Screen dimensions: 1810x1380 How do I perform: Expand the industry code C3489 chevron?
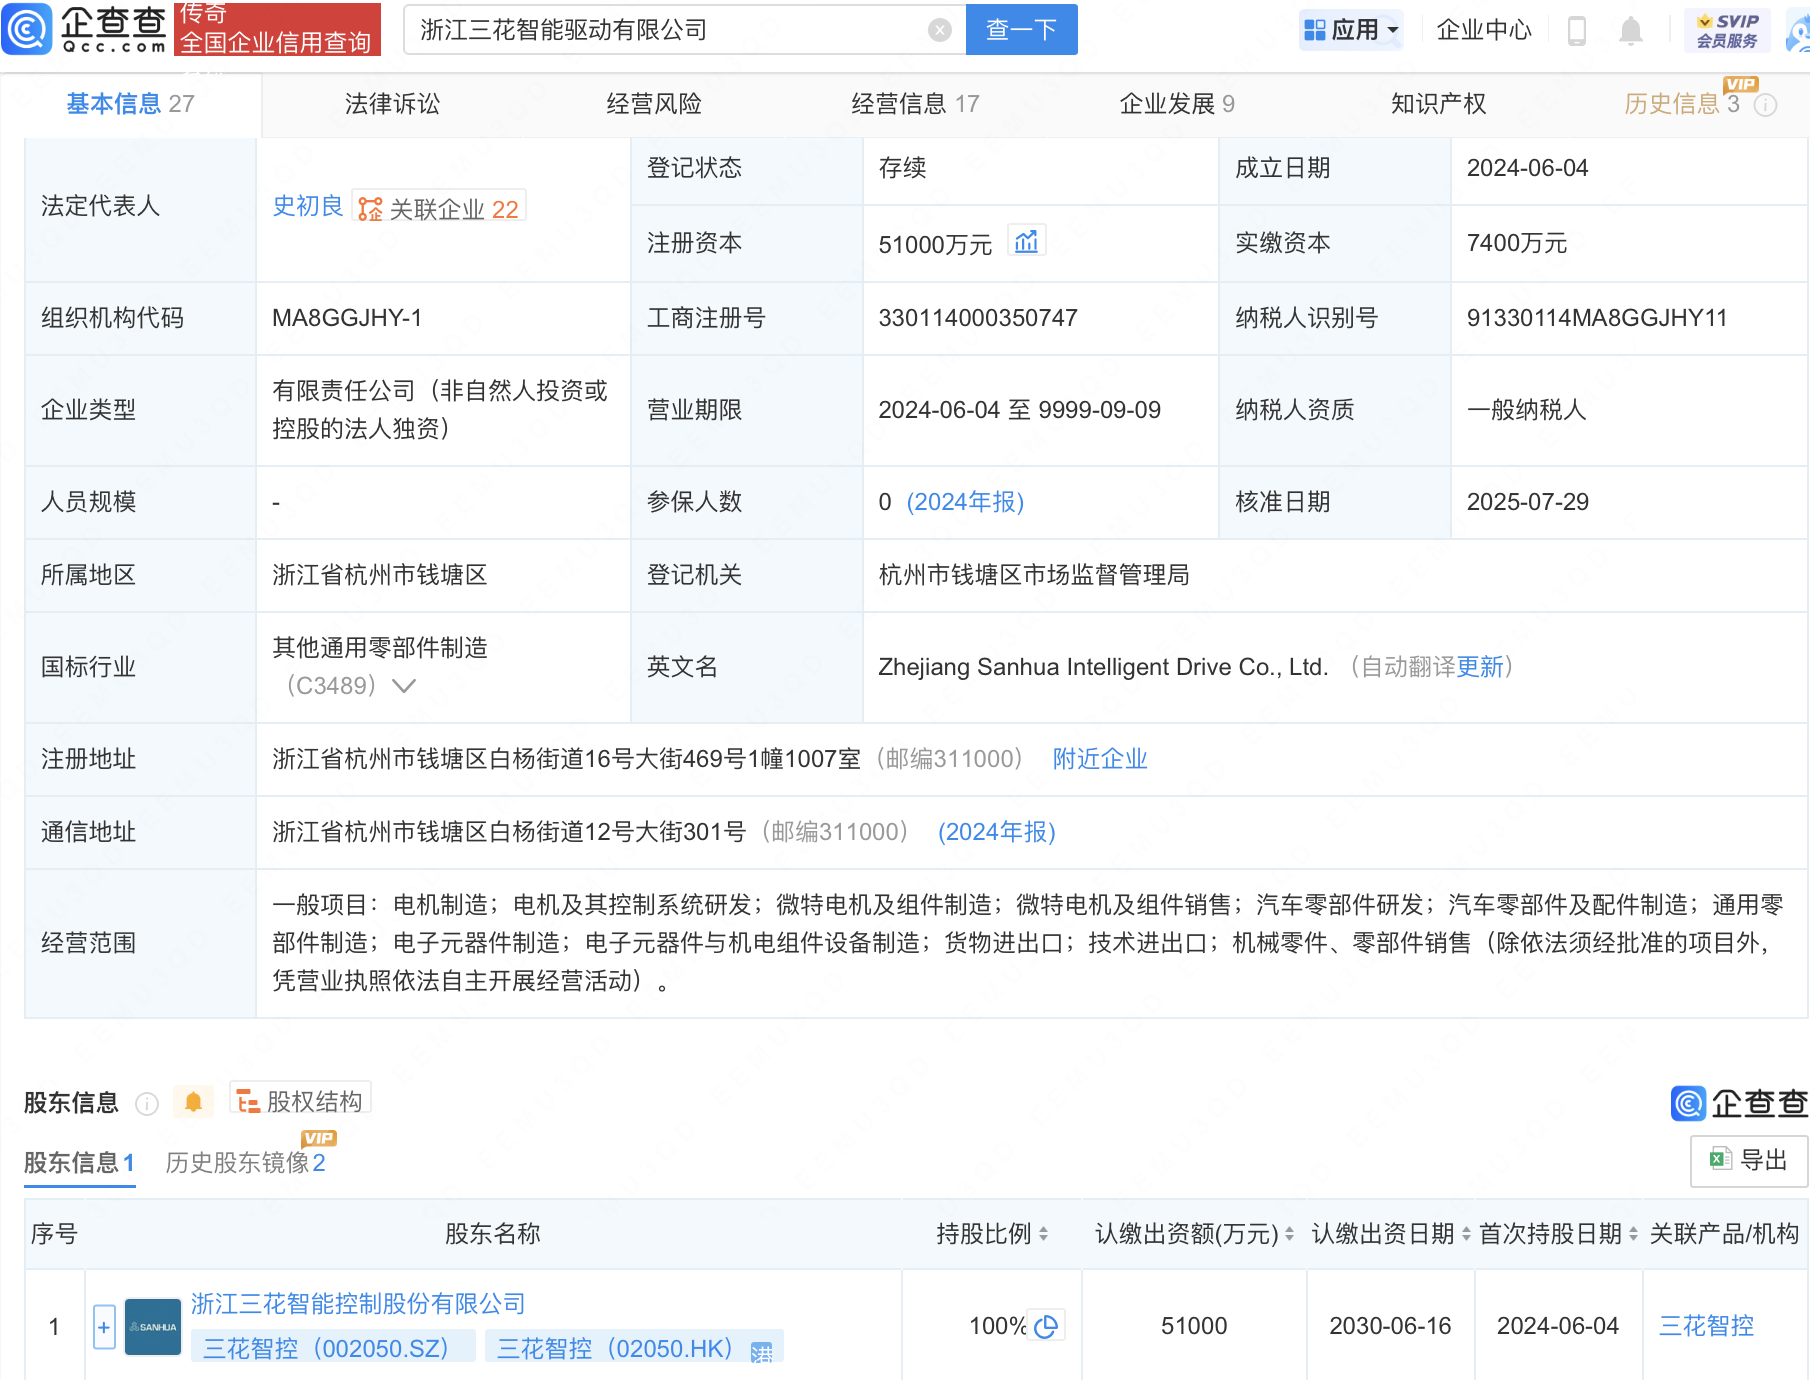click(x=404, y=686)
